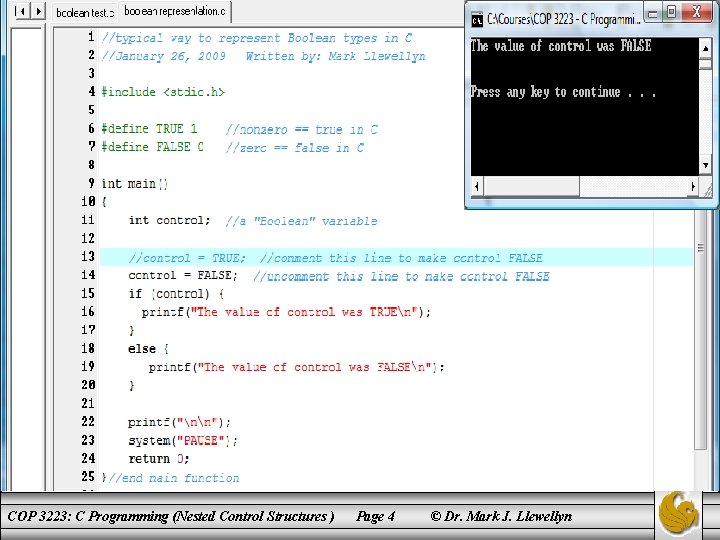The image size is (720, 540).
Task: Click the console horizontal scrollbar thumb
Action: click(x=531, y=186)
